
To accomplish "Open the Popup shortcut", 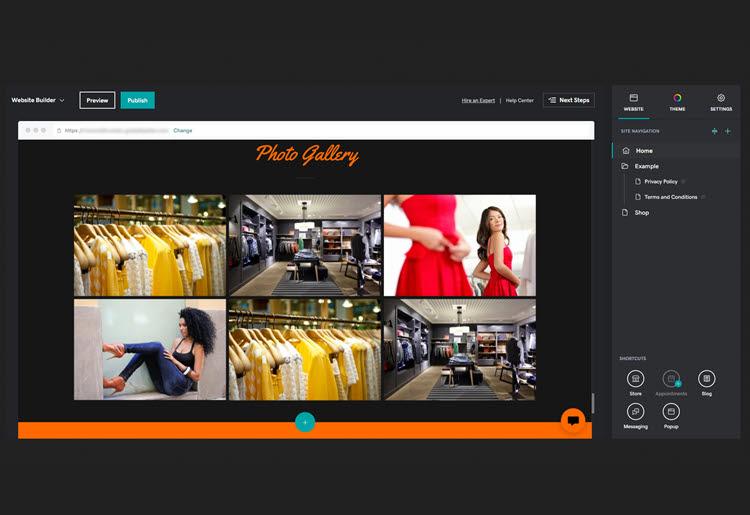I will pos(671,412).
